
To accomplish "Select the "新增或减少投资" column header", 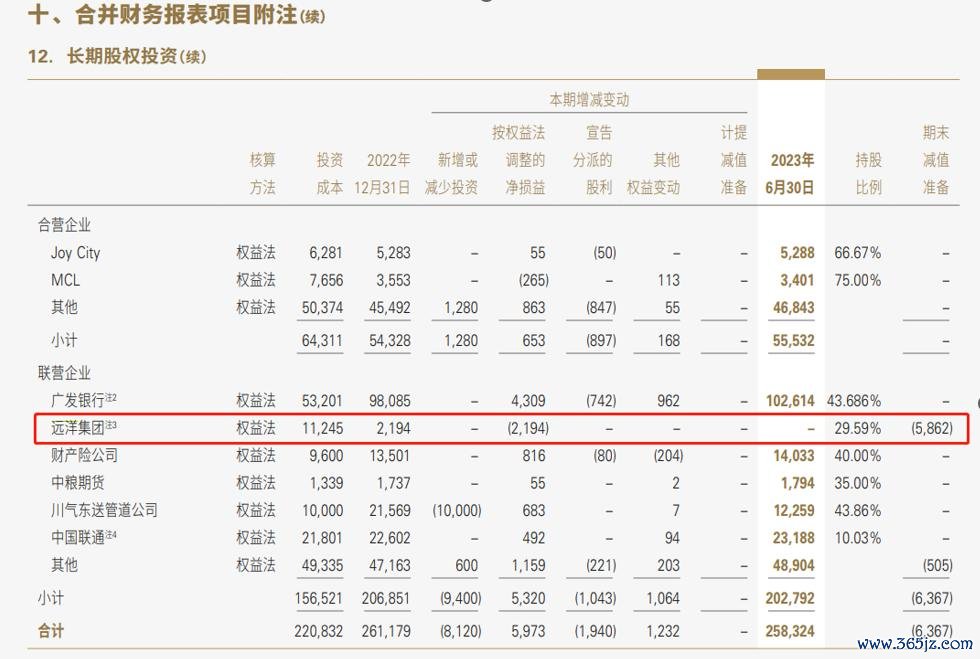I will coord(451,173).
